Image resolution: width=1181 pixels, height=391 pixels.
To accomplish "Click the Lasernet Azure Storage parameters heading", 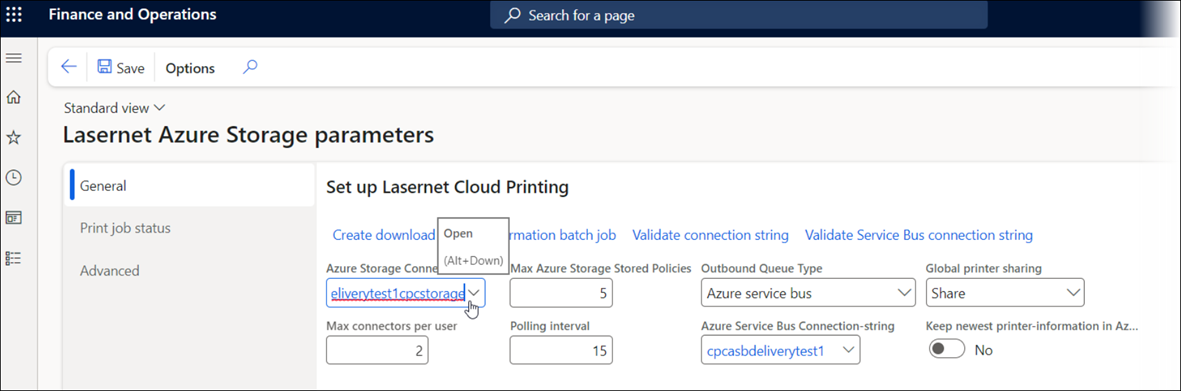I will [249, 135].
